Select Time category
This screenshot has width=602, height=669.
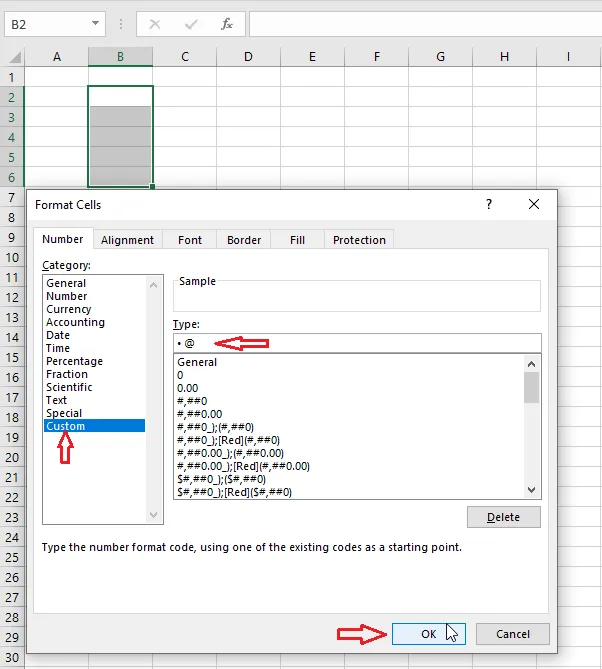[x=58, y=348]
